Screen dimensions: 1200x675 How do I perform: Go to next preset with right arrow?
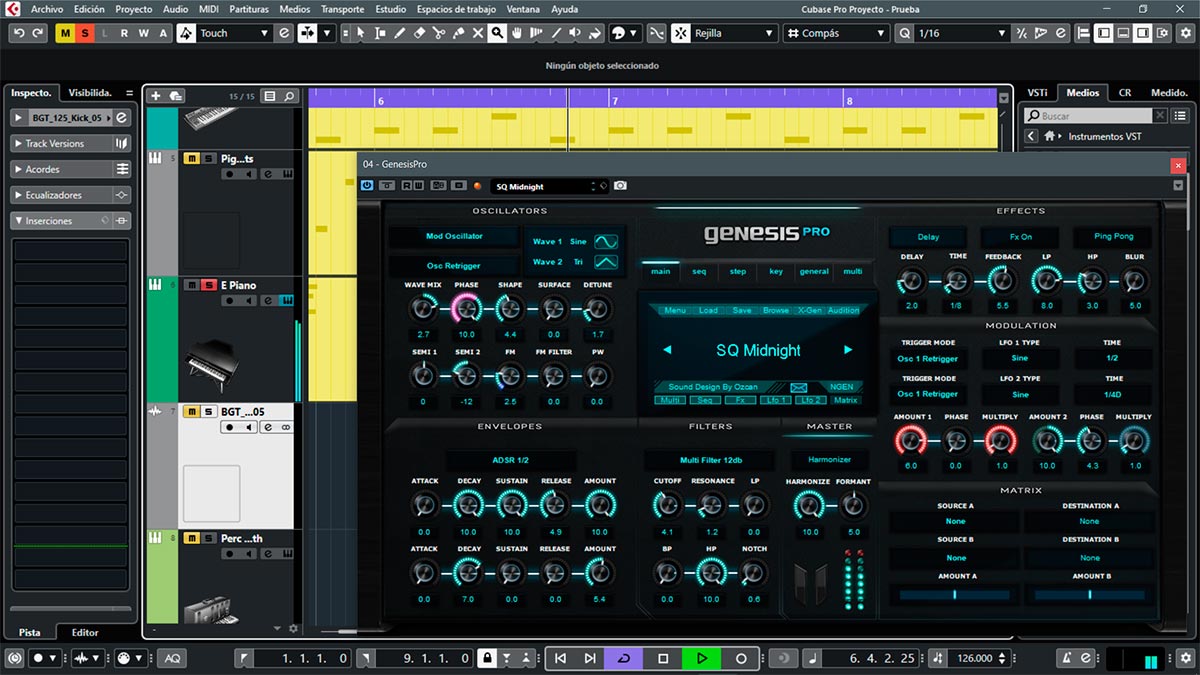848,350
